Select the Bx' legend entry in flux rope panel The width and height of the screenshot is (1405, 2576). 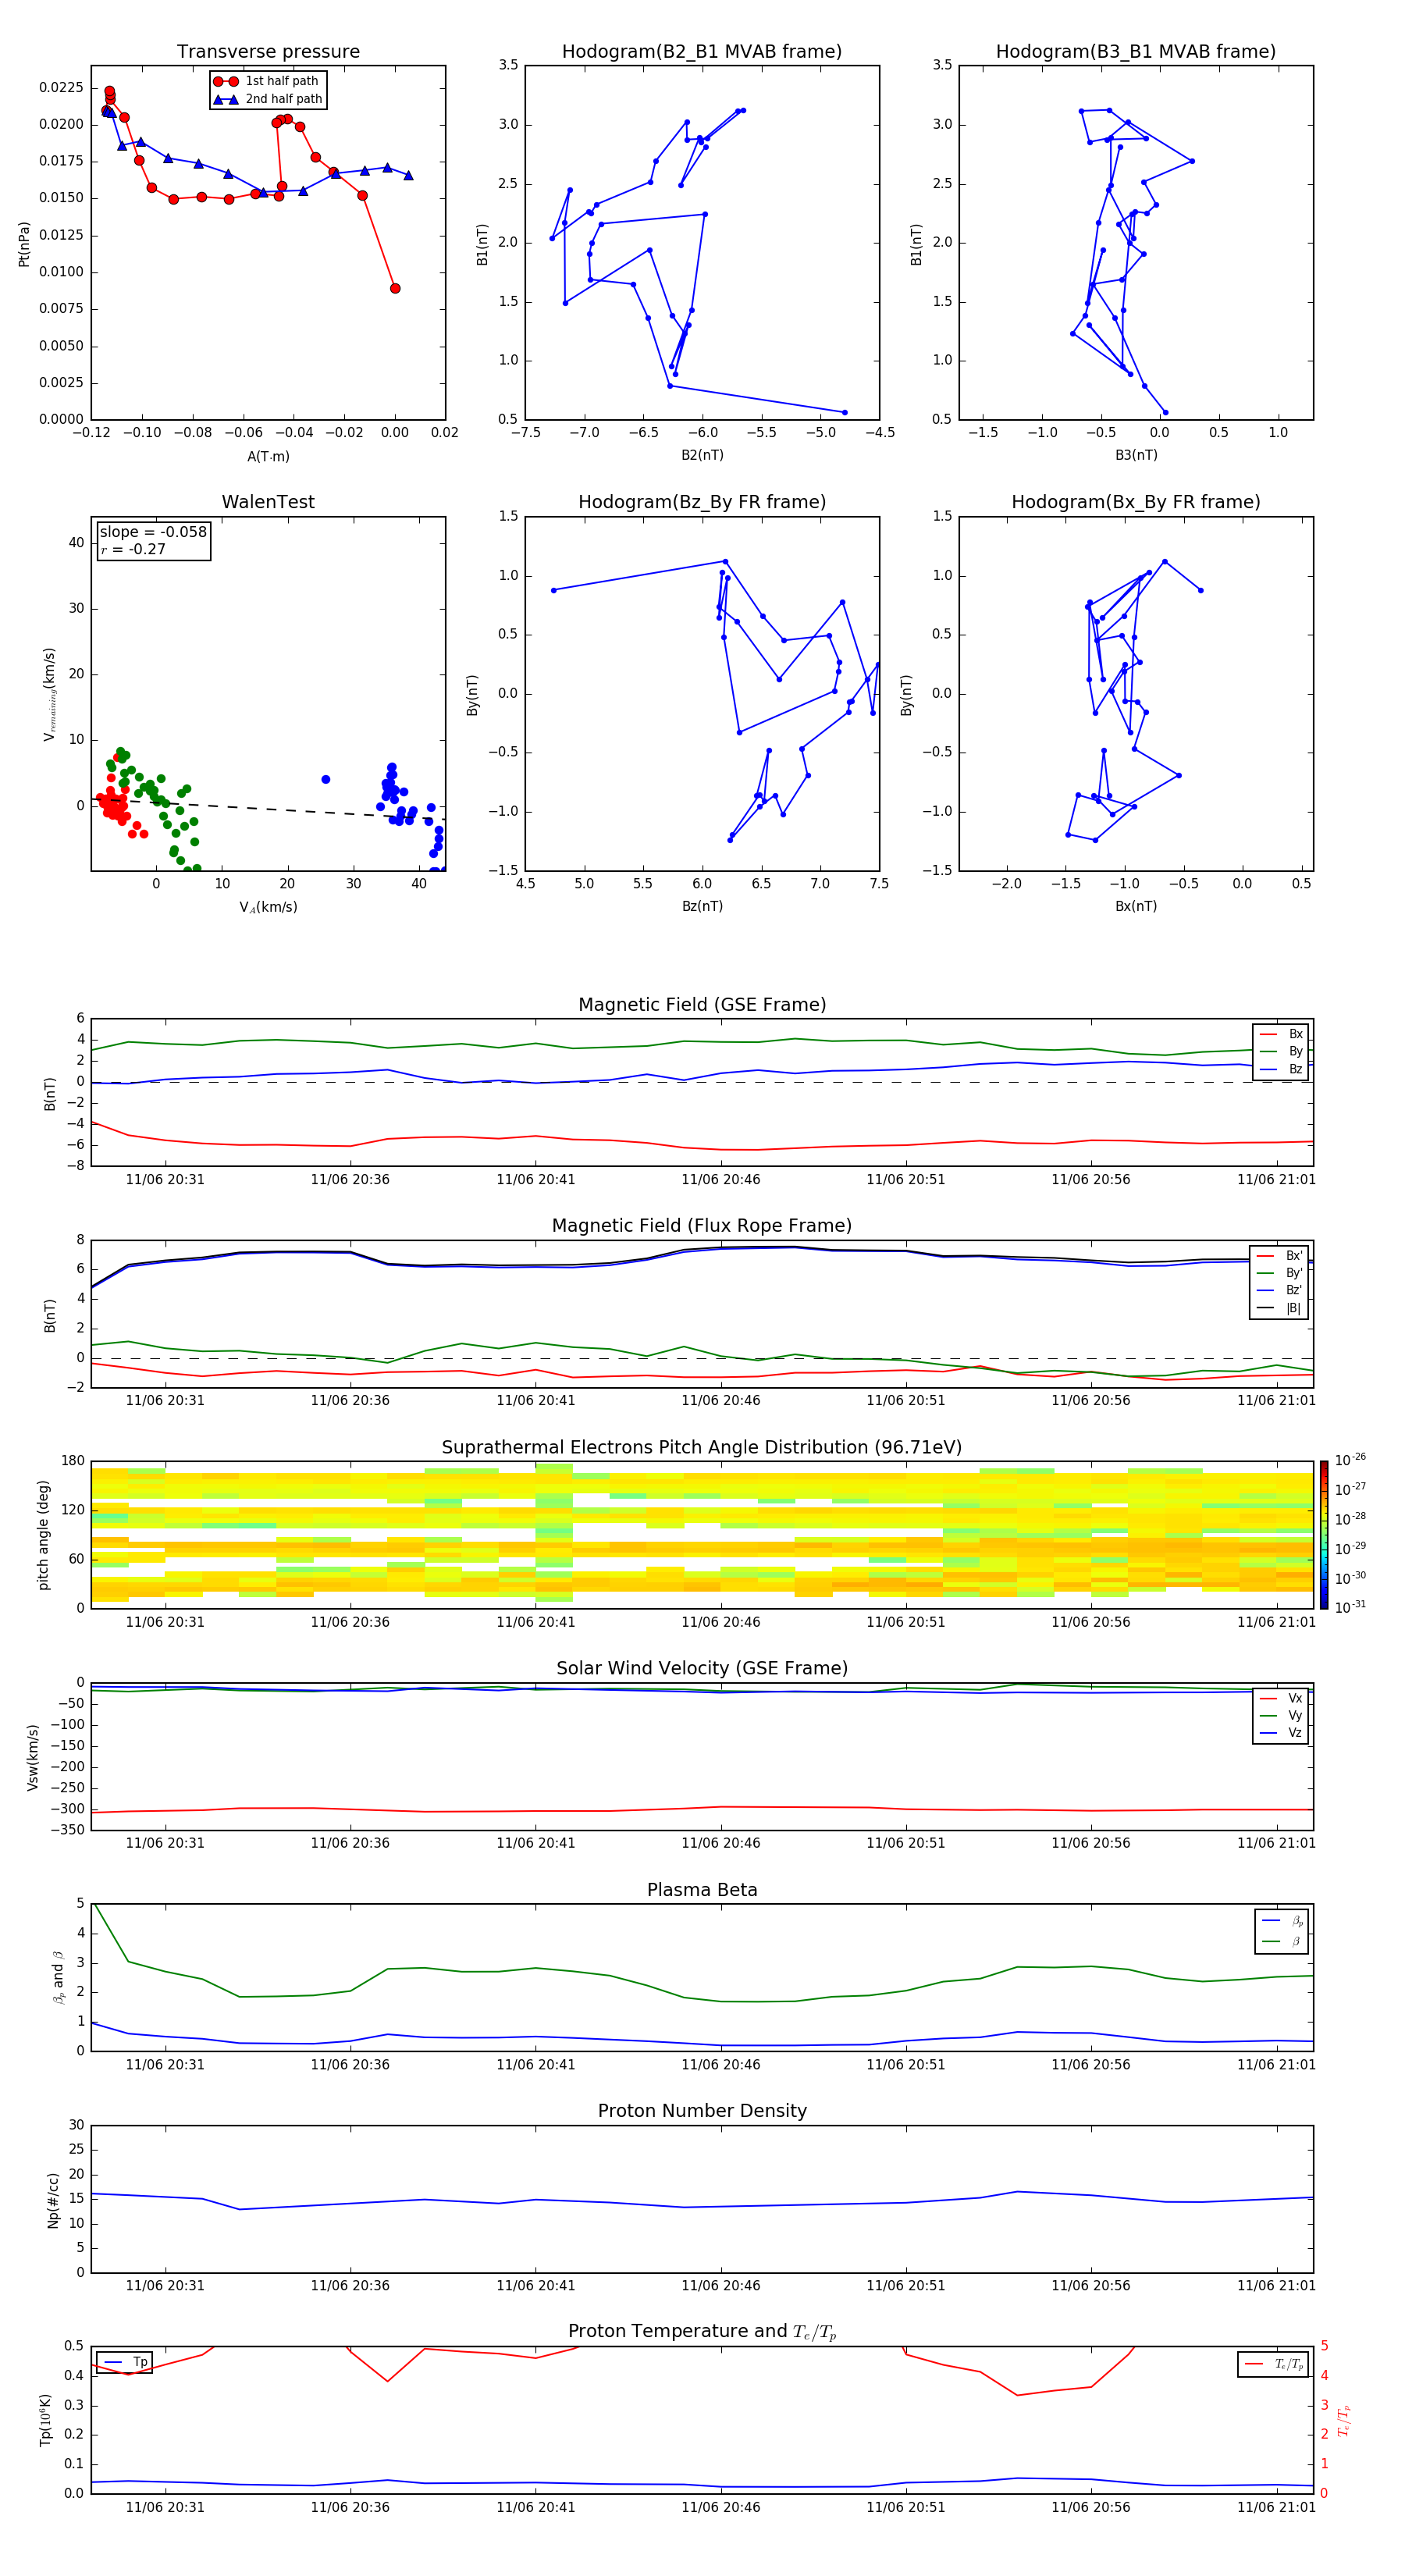pos(1280,1256)
